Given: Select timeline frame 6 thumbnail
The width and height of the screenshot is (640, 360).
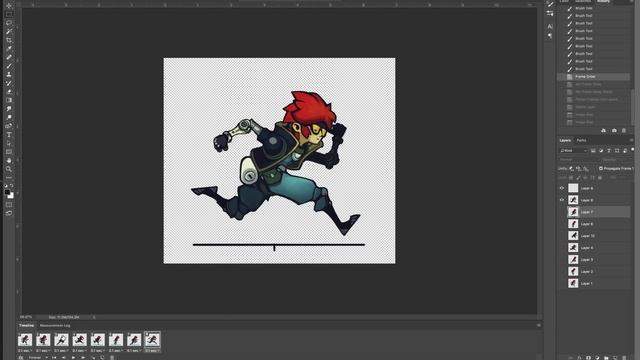Looking at the screenshot, I should 116,340.
